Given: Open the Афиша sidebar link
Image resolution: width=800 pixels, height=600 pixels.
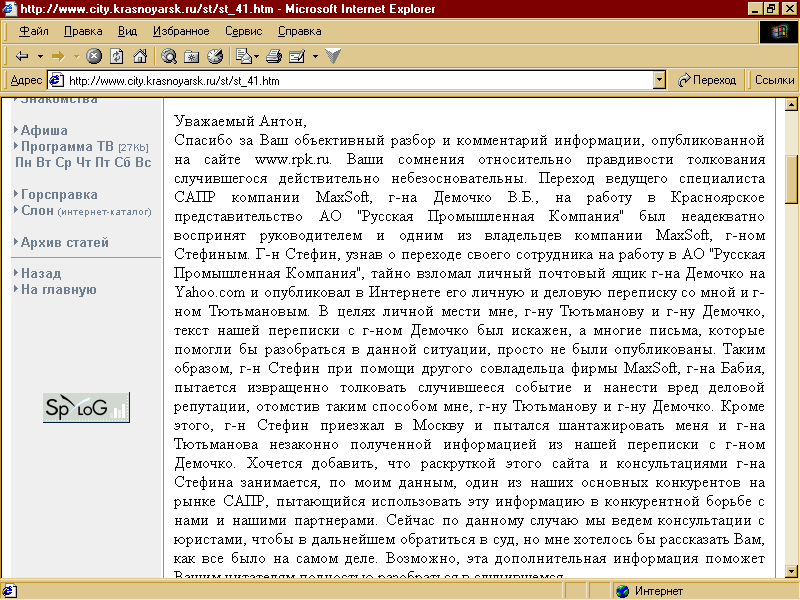Looking at the screenshot, I should [x=44, y=131].
